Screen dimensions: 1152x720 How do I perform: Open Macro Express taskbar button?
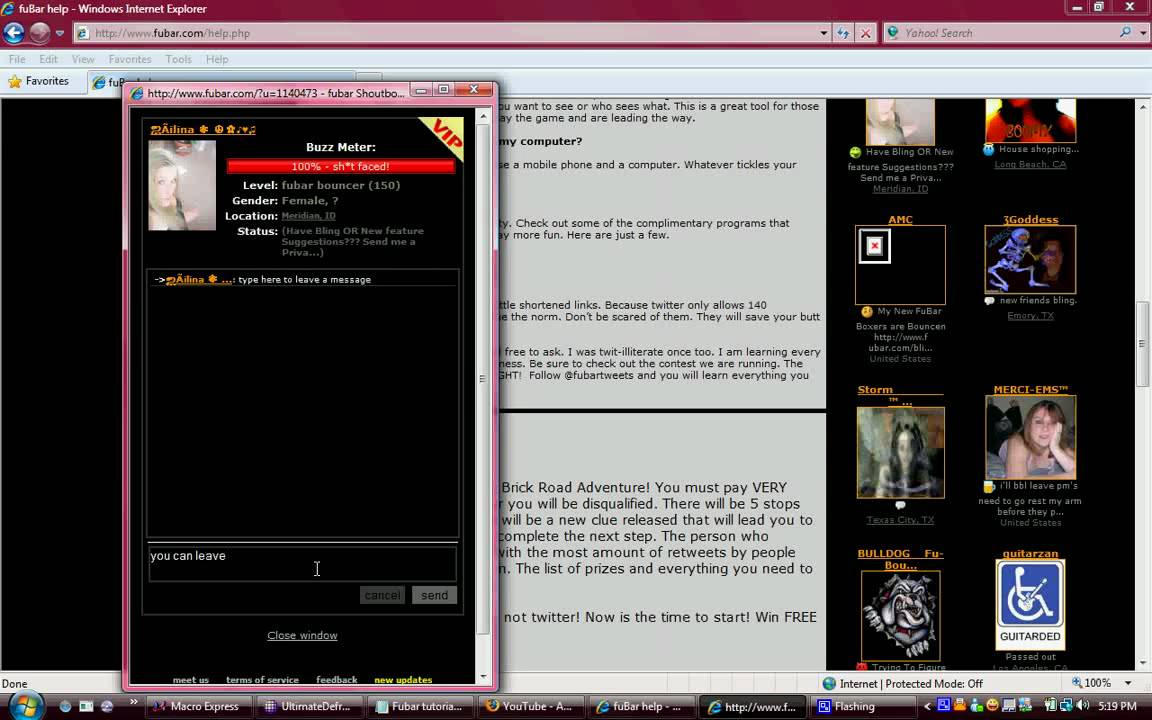(x=198, y=707)
